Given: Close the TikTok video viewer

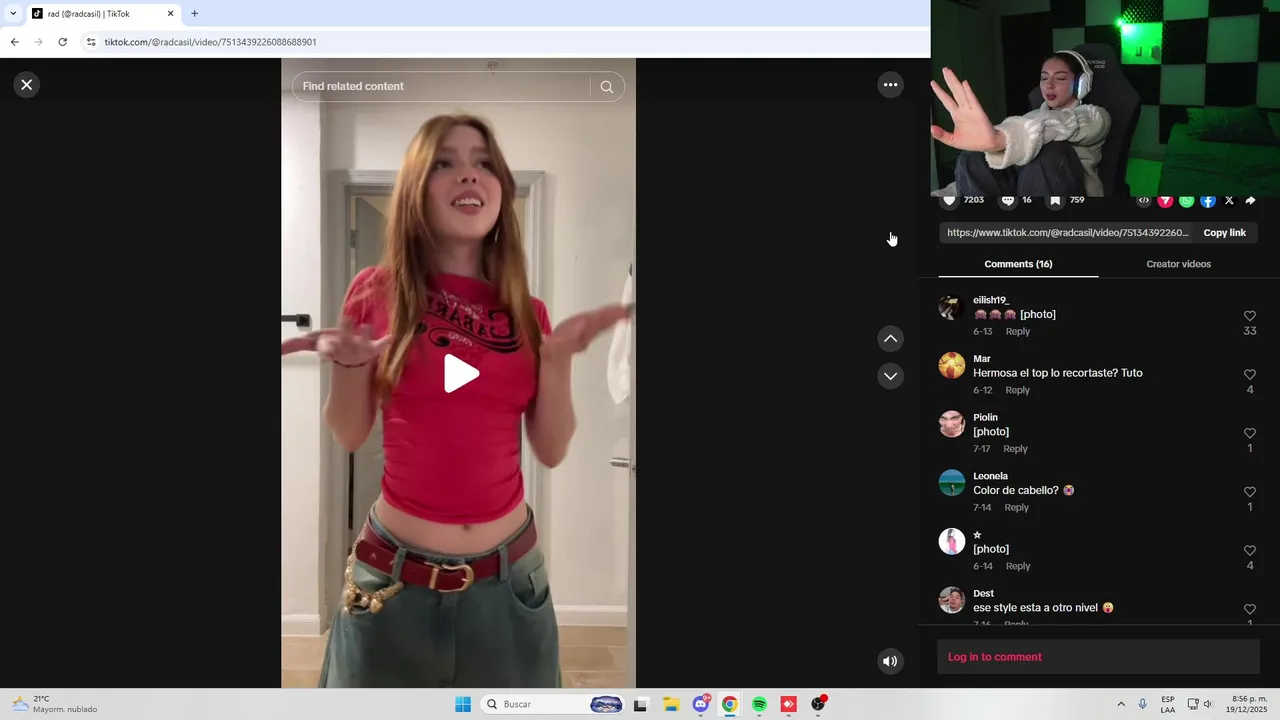Looking at the screenshot, I should pyautogui.click(x=27, y=85).
